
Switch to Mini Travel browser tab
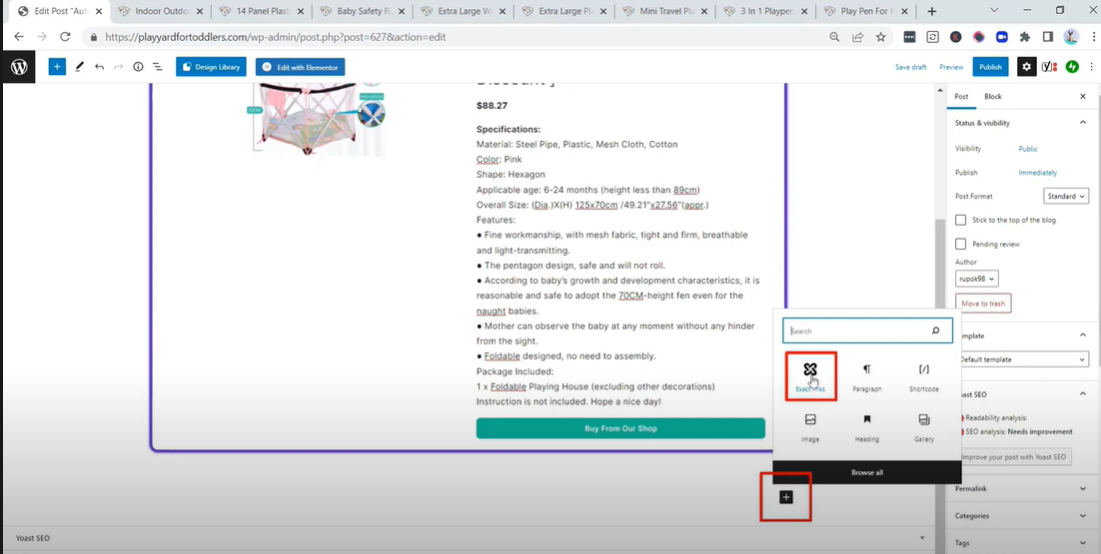pos(665,11)
